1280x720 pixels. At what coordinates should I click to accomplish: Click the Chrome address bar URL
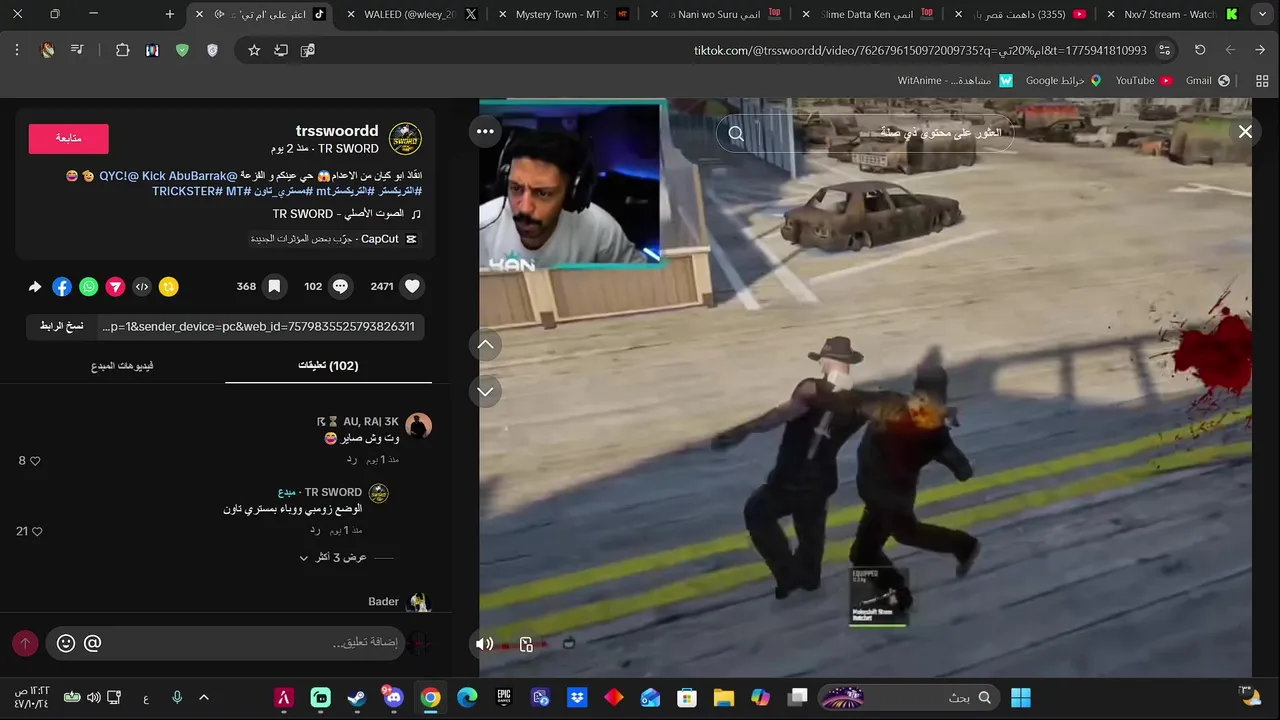pos(920,50)
